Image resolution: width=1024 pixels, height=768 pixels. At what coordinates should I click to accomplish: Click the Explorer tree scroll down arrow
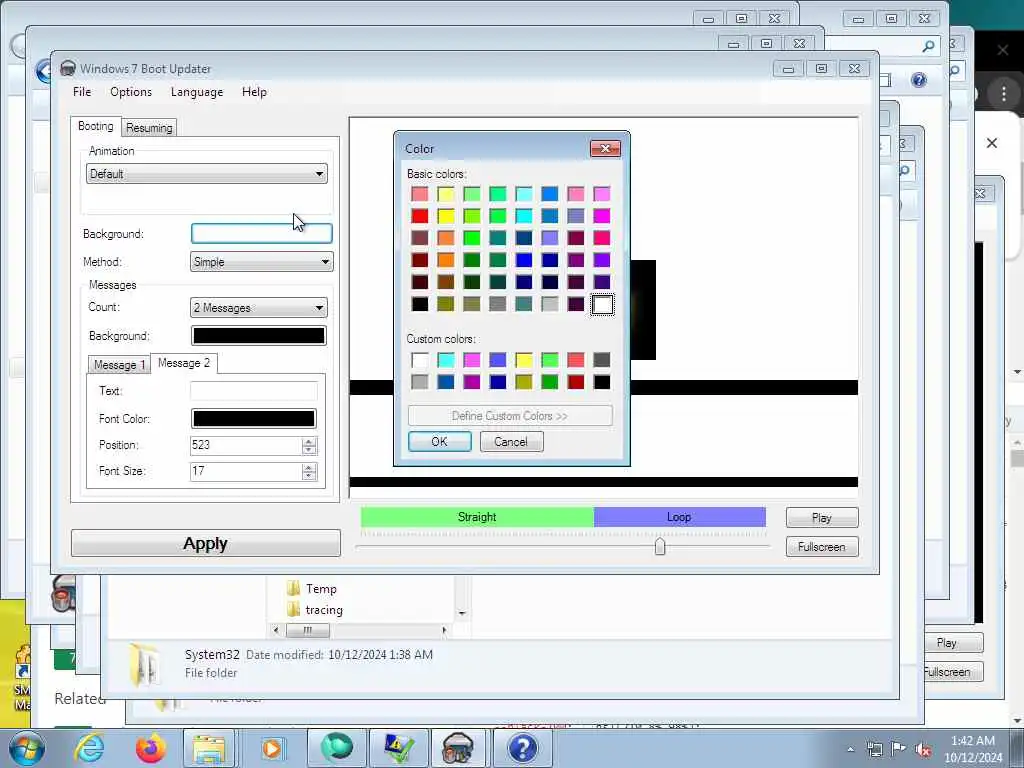[462, 613]
